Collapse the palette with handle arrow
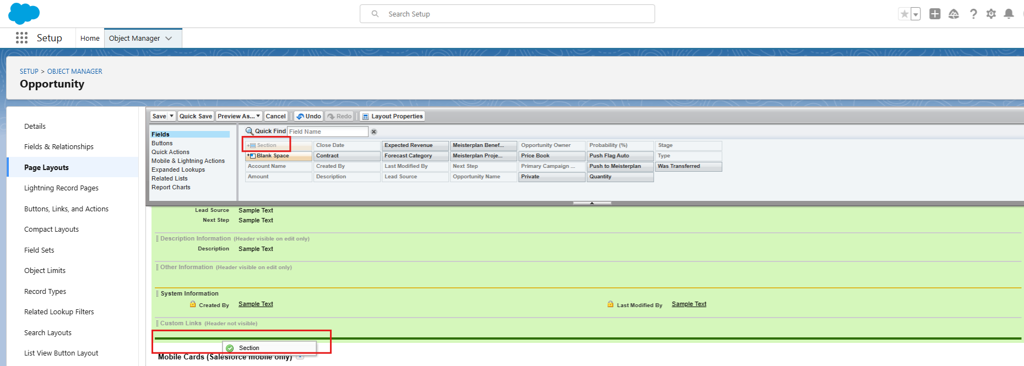 (x=592, y=203)
